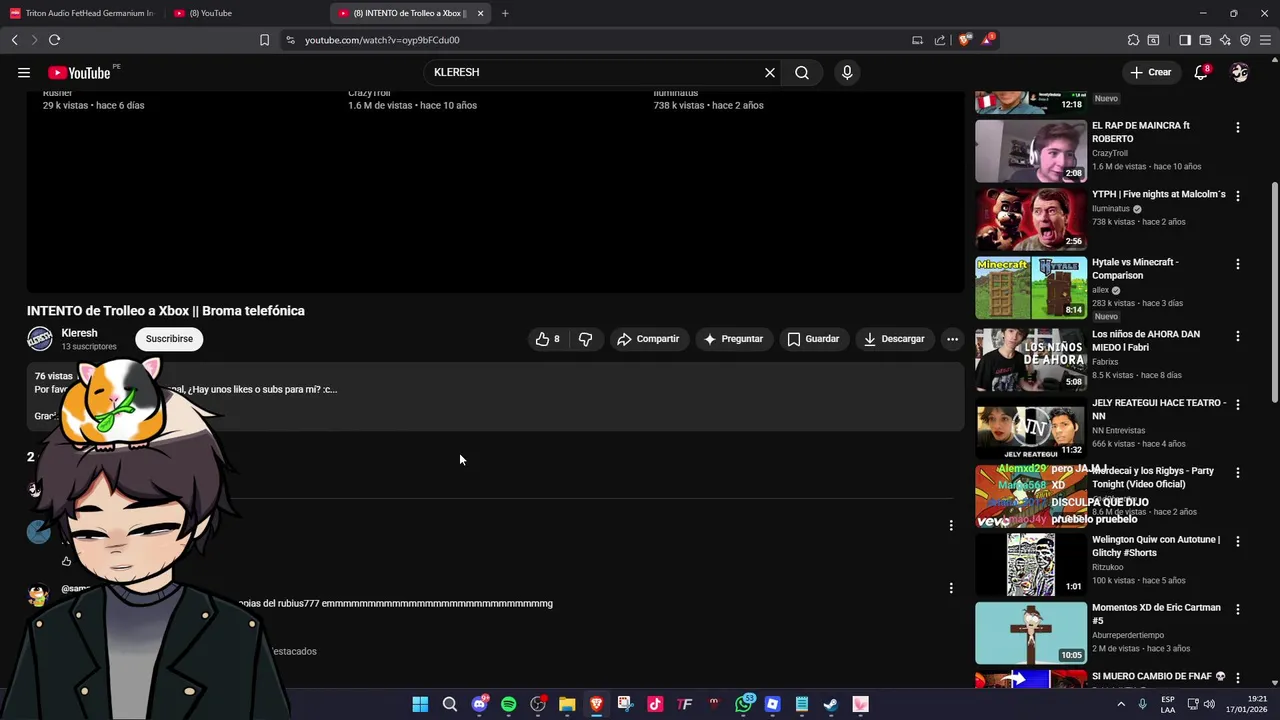Click the browser address bar URL
This screenshot has width=1280, height=720.
(382, 40)
